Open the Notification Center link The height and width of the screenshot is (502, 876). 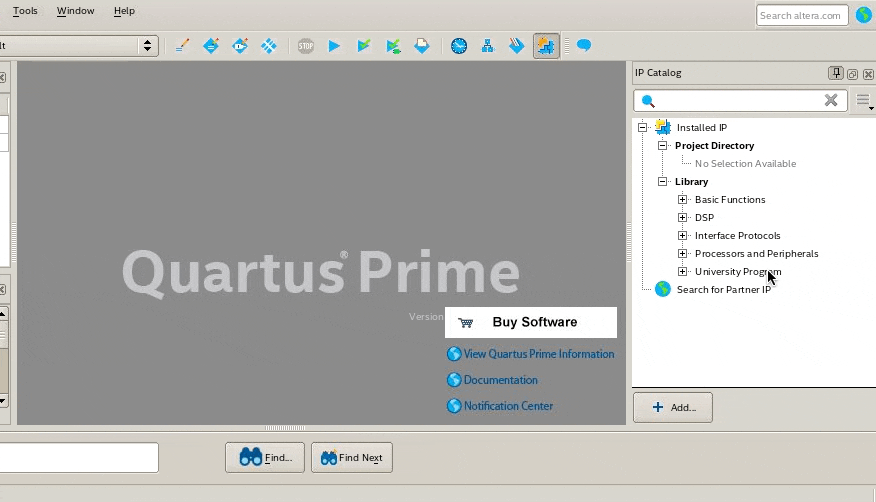click(x=508, y=406)
